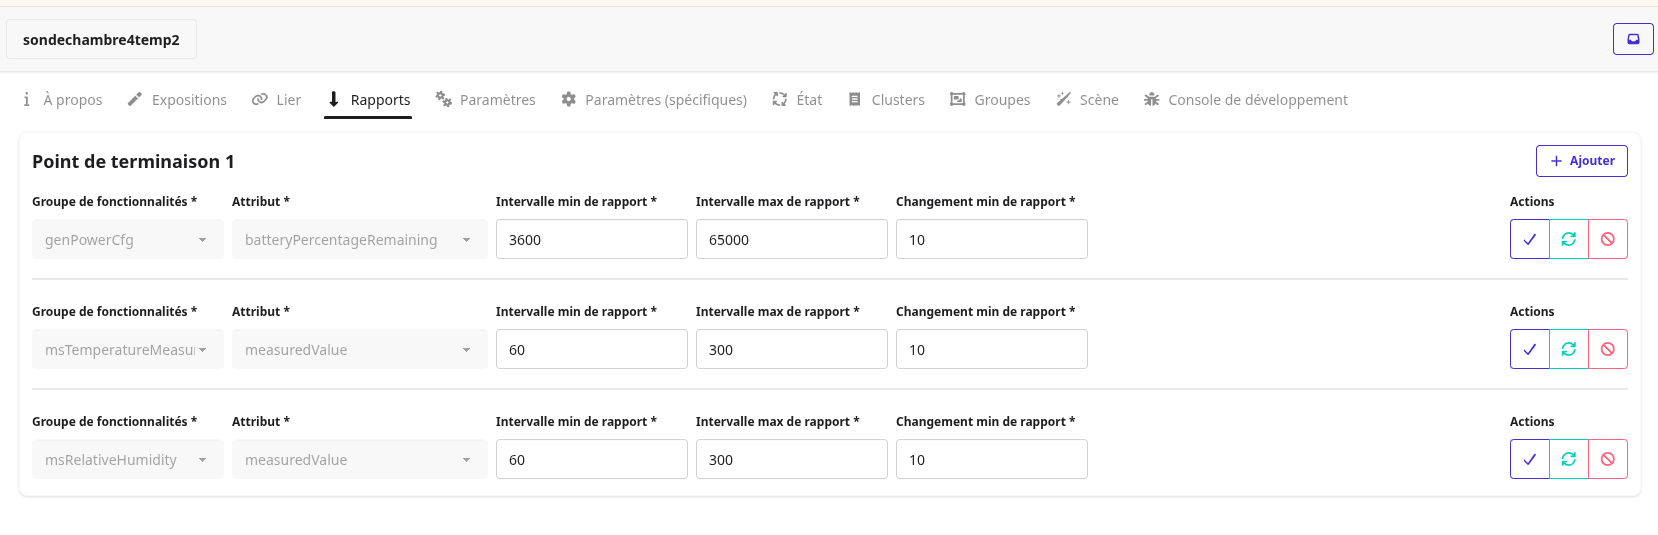Click the Point de terminaison 1 heading

tap(133, 161)
